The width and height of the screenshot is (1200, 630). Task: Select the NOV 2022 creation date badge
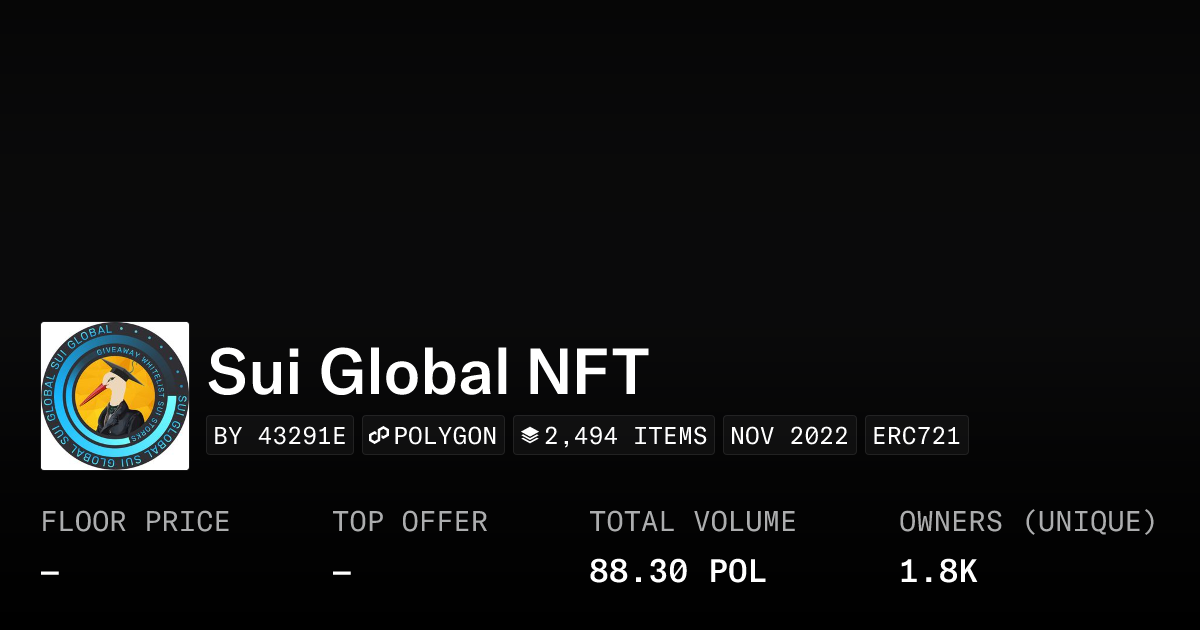click(789, 436)
